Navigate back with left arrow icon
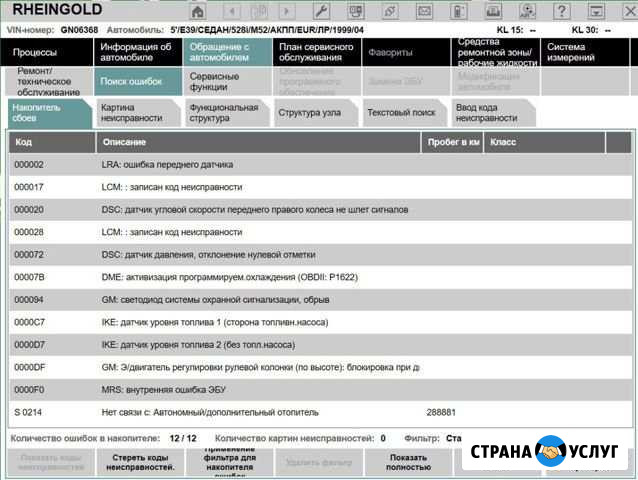Viewport: 638px width, 480px height. coord(232,11)
